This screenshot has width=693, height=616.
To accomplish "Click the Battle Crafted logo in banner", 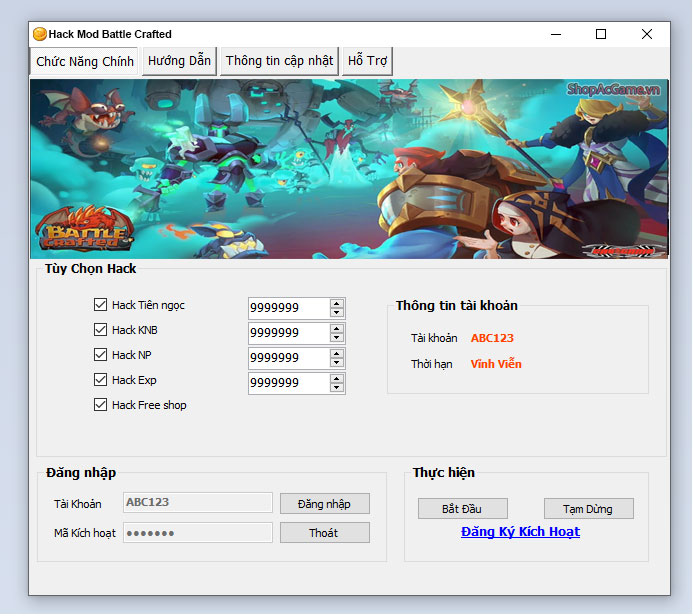I will 84,230.
